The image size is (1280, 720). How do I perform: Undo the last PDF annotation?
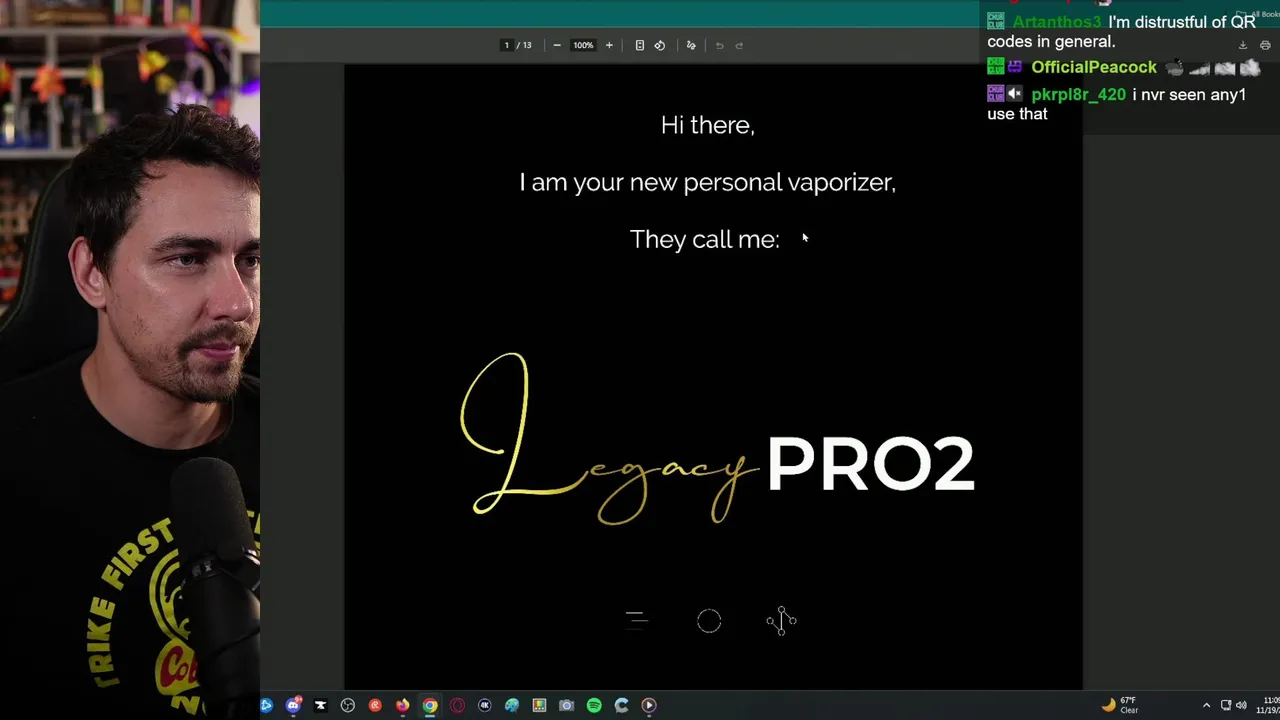[x=719, y=45]
